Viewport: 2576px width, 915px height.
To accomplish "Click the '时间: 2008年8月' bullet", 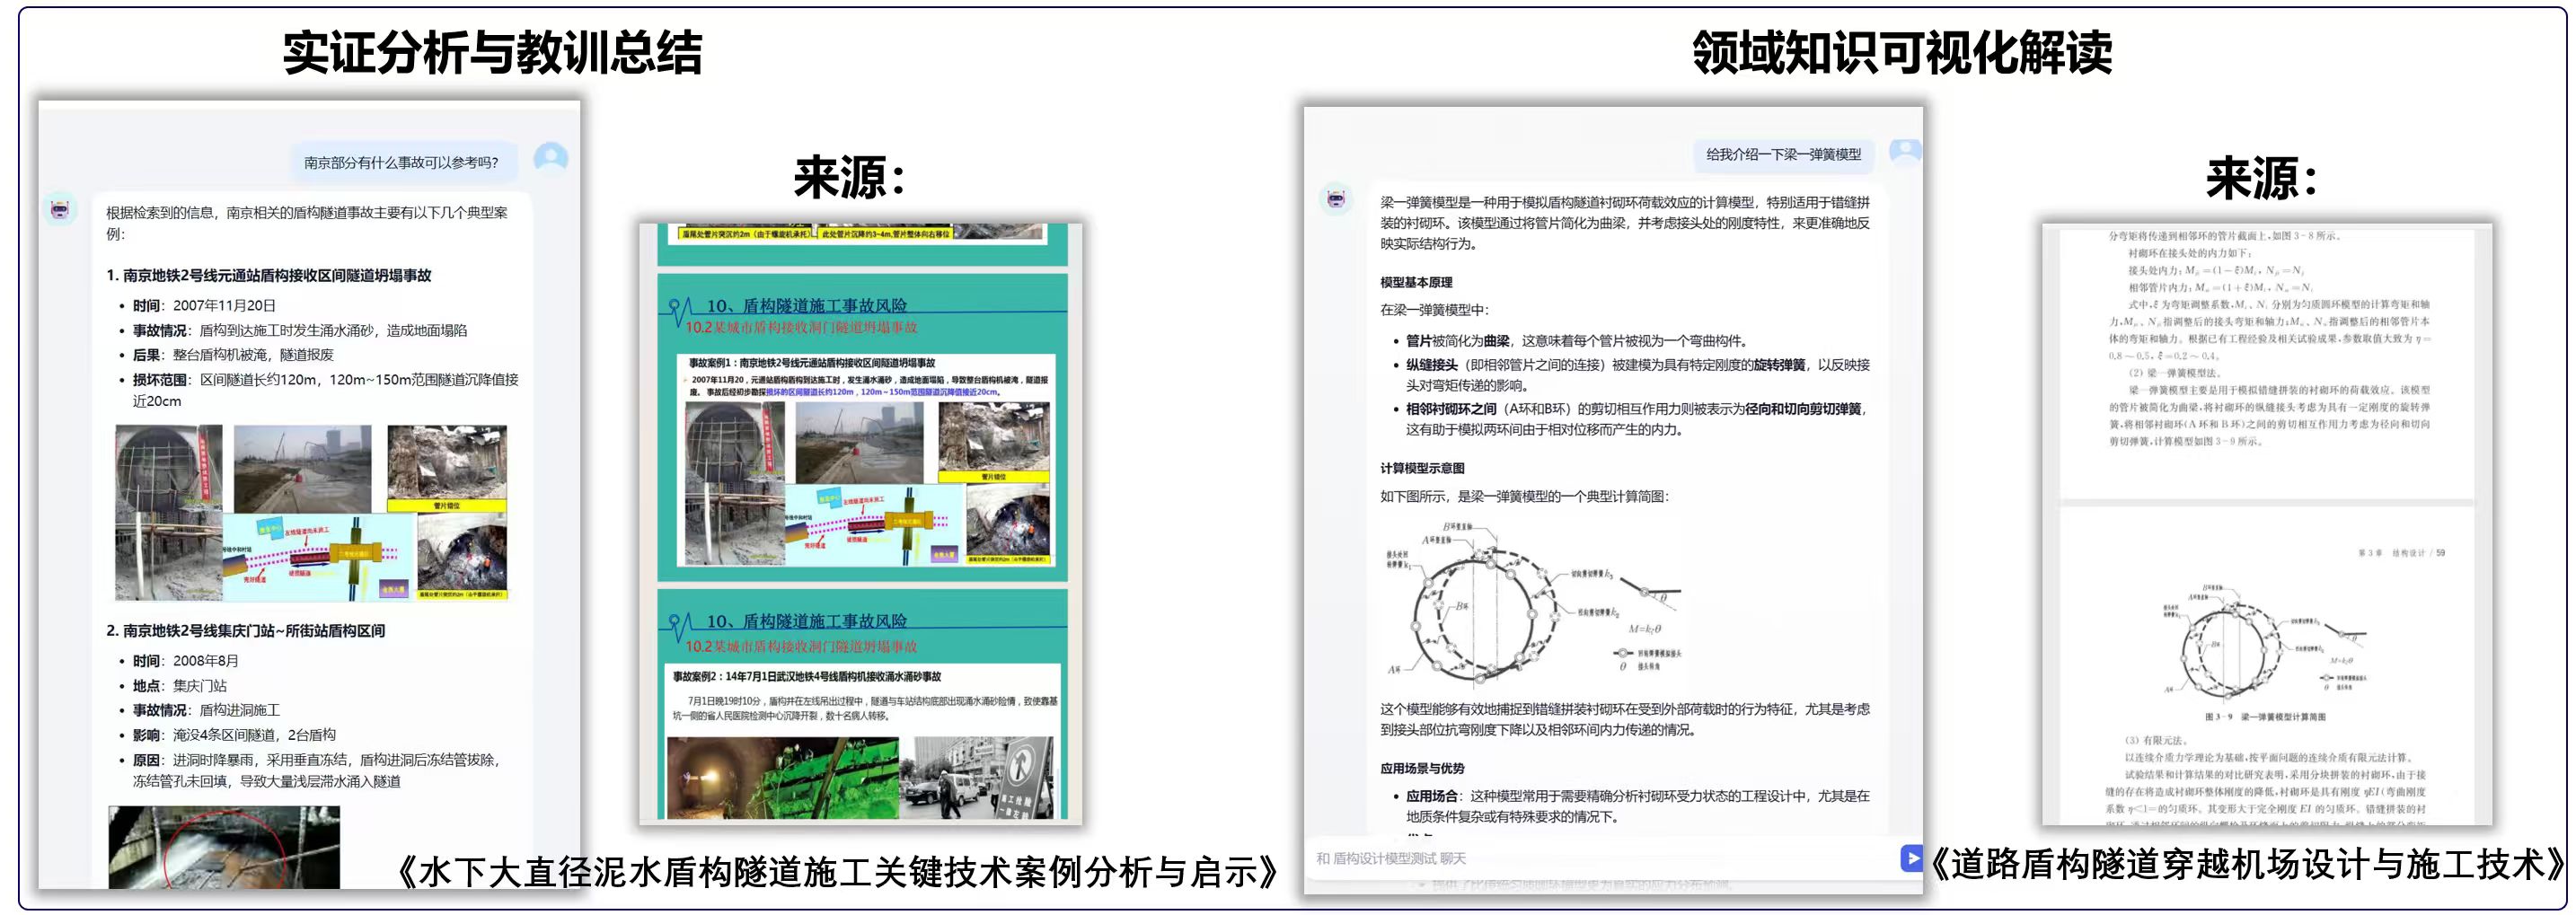I will point(185,661).
